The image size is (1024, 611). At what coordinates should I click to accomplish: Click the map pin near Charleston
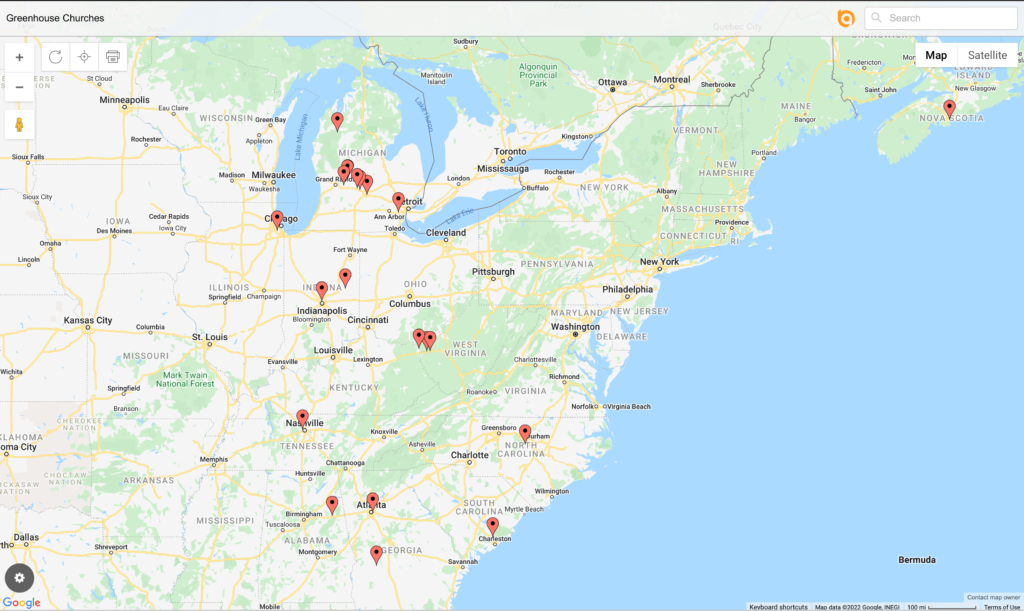point(492,527)
